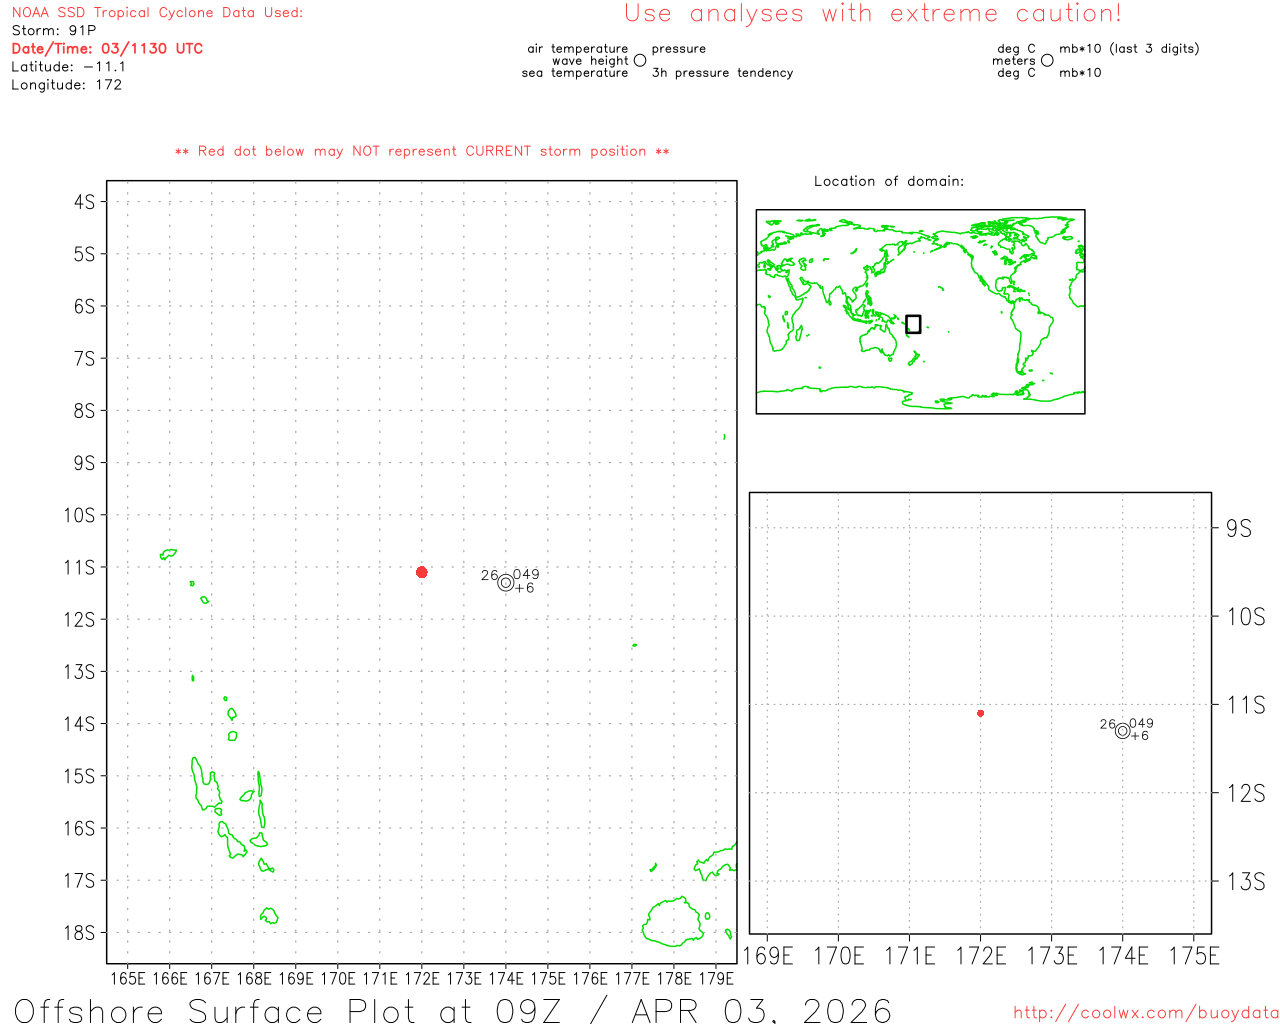Click the '175E' longitude label on the inset map
The image size is (1280, 1024).
pyautogui.click(x=1194, y=956)
